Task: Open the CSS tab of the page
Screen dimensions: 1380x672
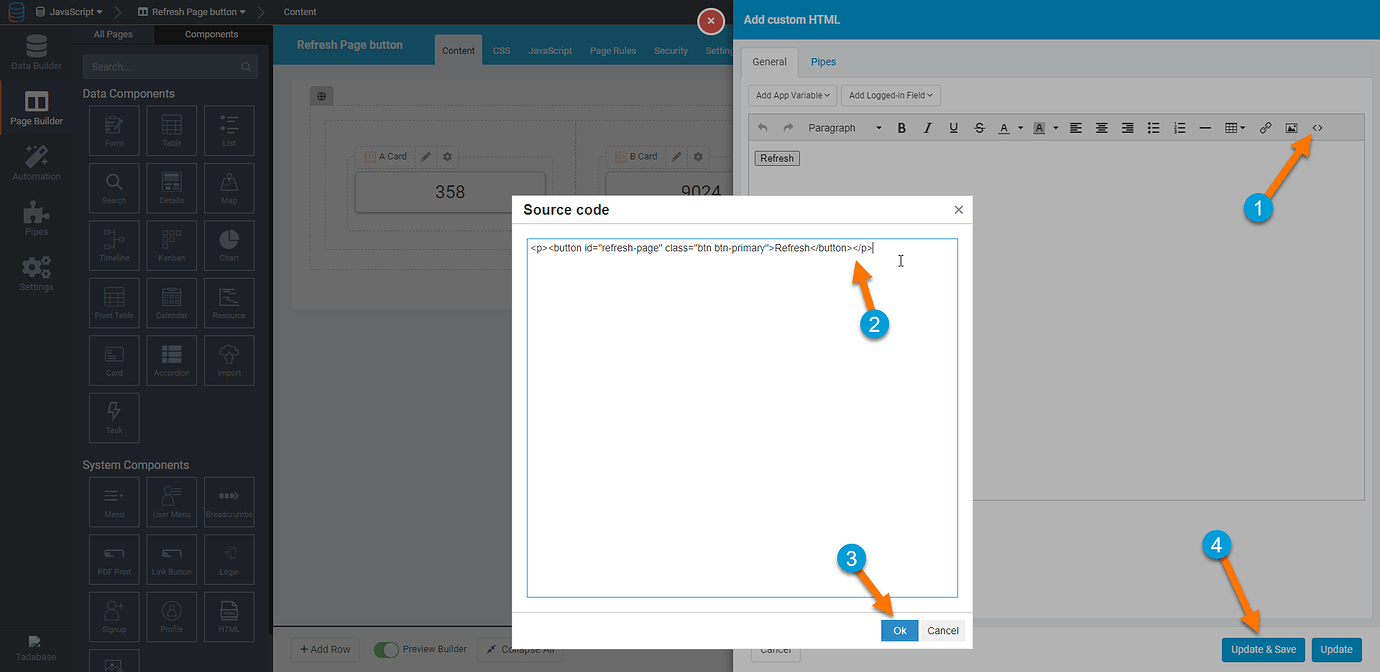Action: [502, 51]
